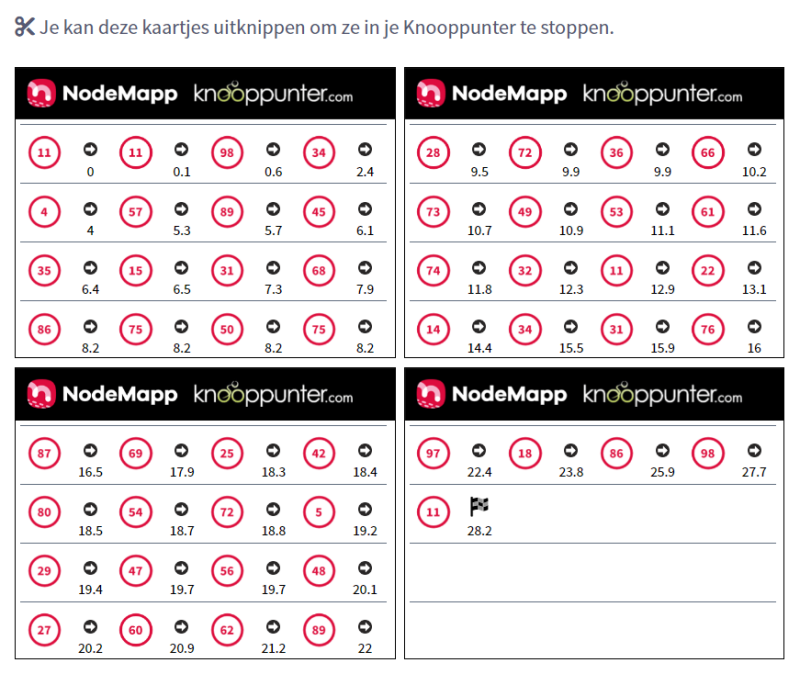Select node number 97 circle
This screenshot has height=674, width=800.
433,453
